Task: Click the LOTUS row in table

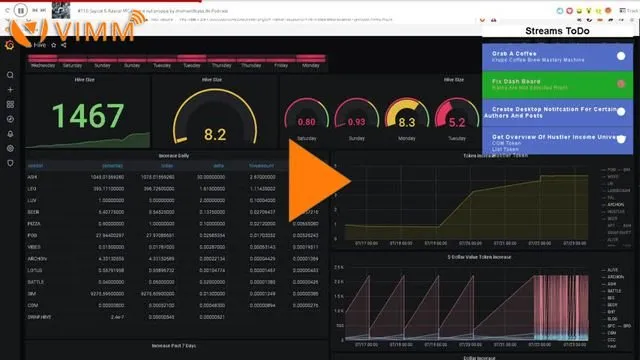Action: click(x=177, y=270)
